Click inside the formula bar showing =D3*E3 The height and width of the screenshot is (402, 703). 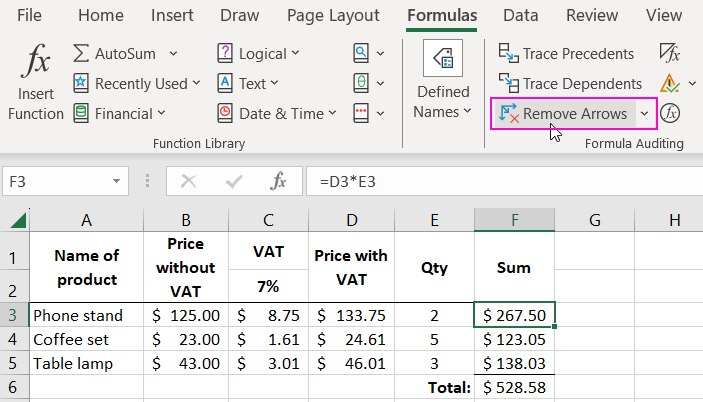[x=500, y=182]
